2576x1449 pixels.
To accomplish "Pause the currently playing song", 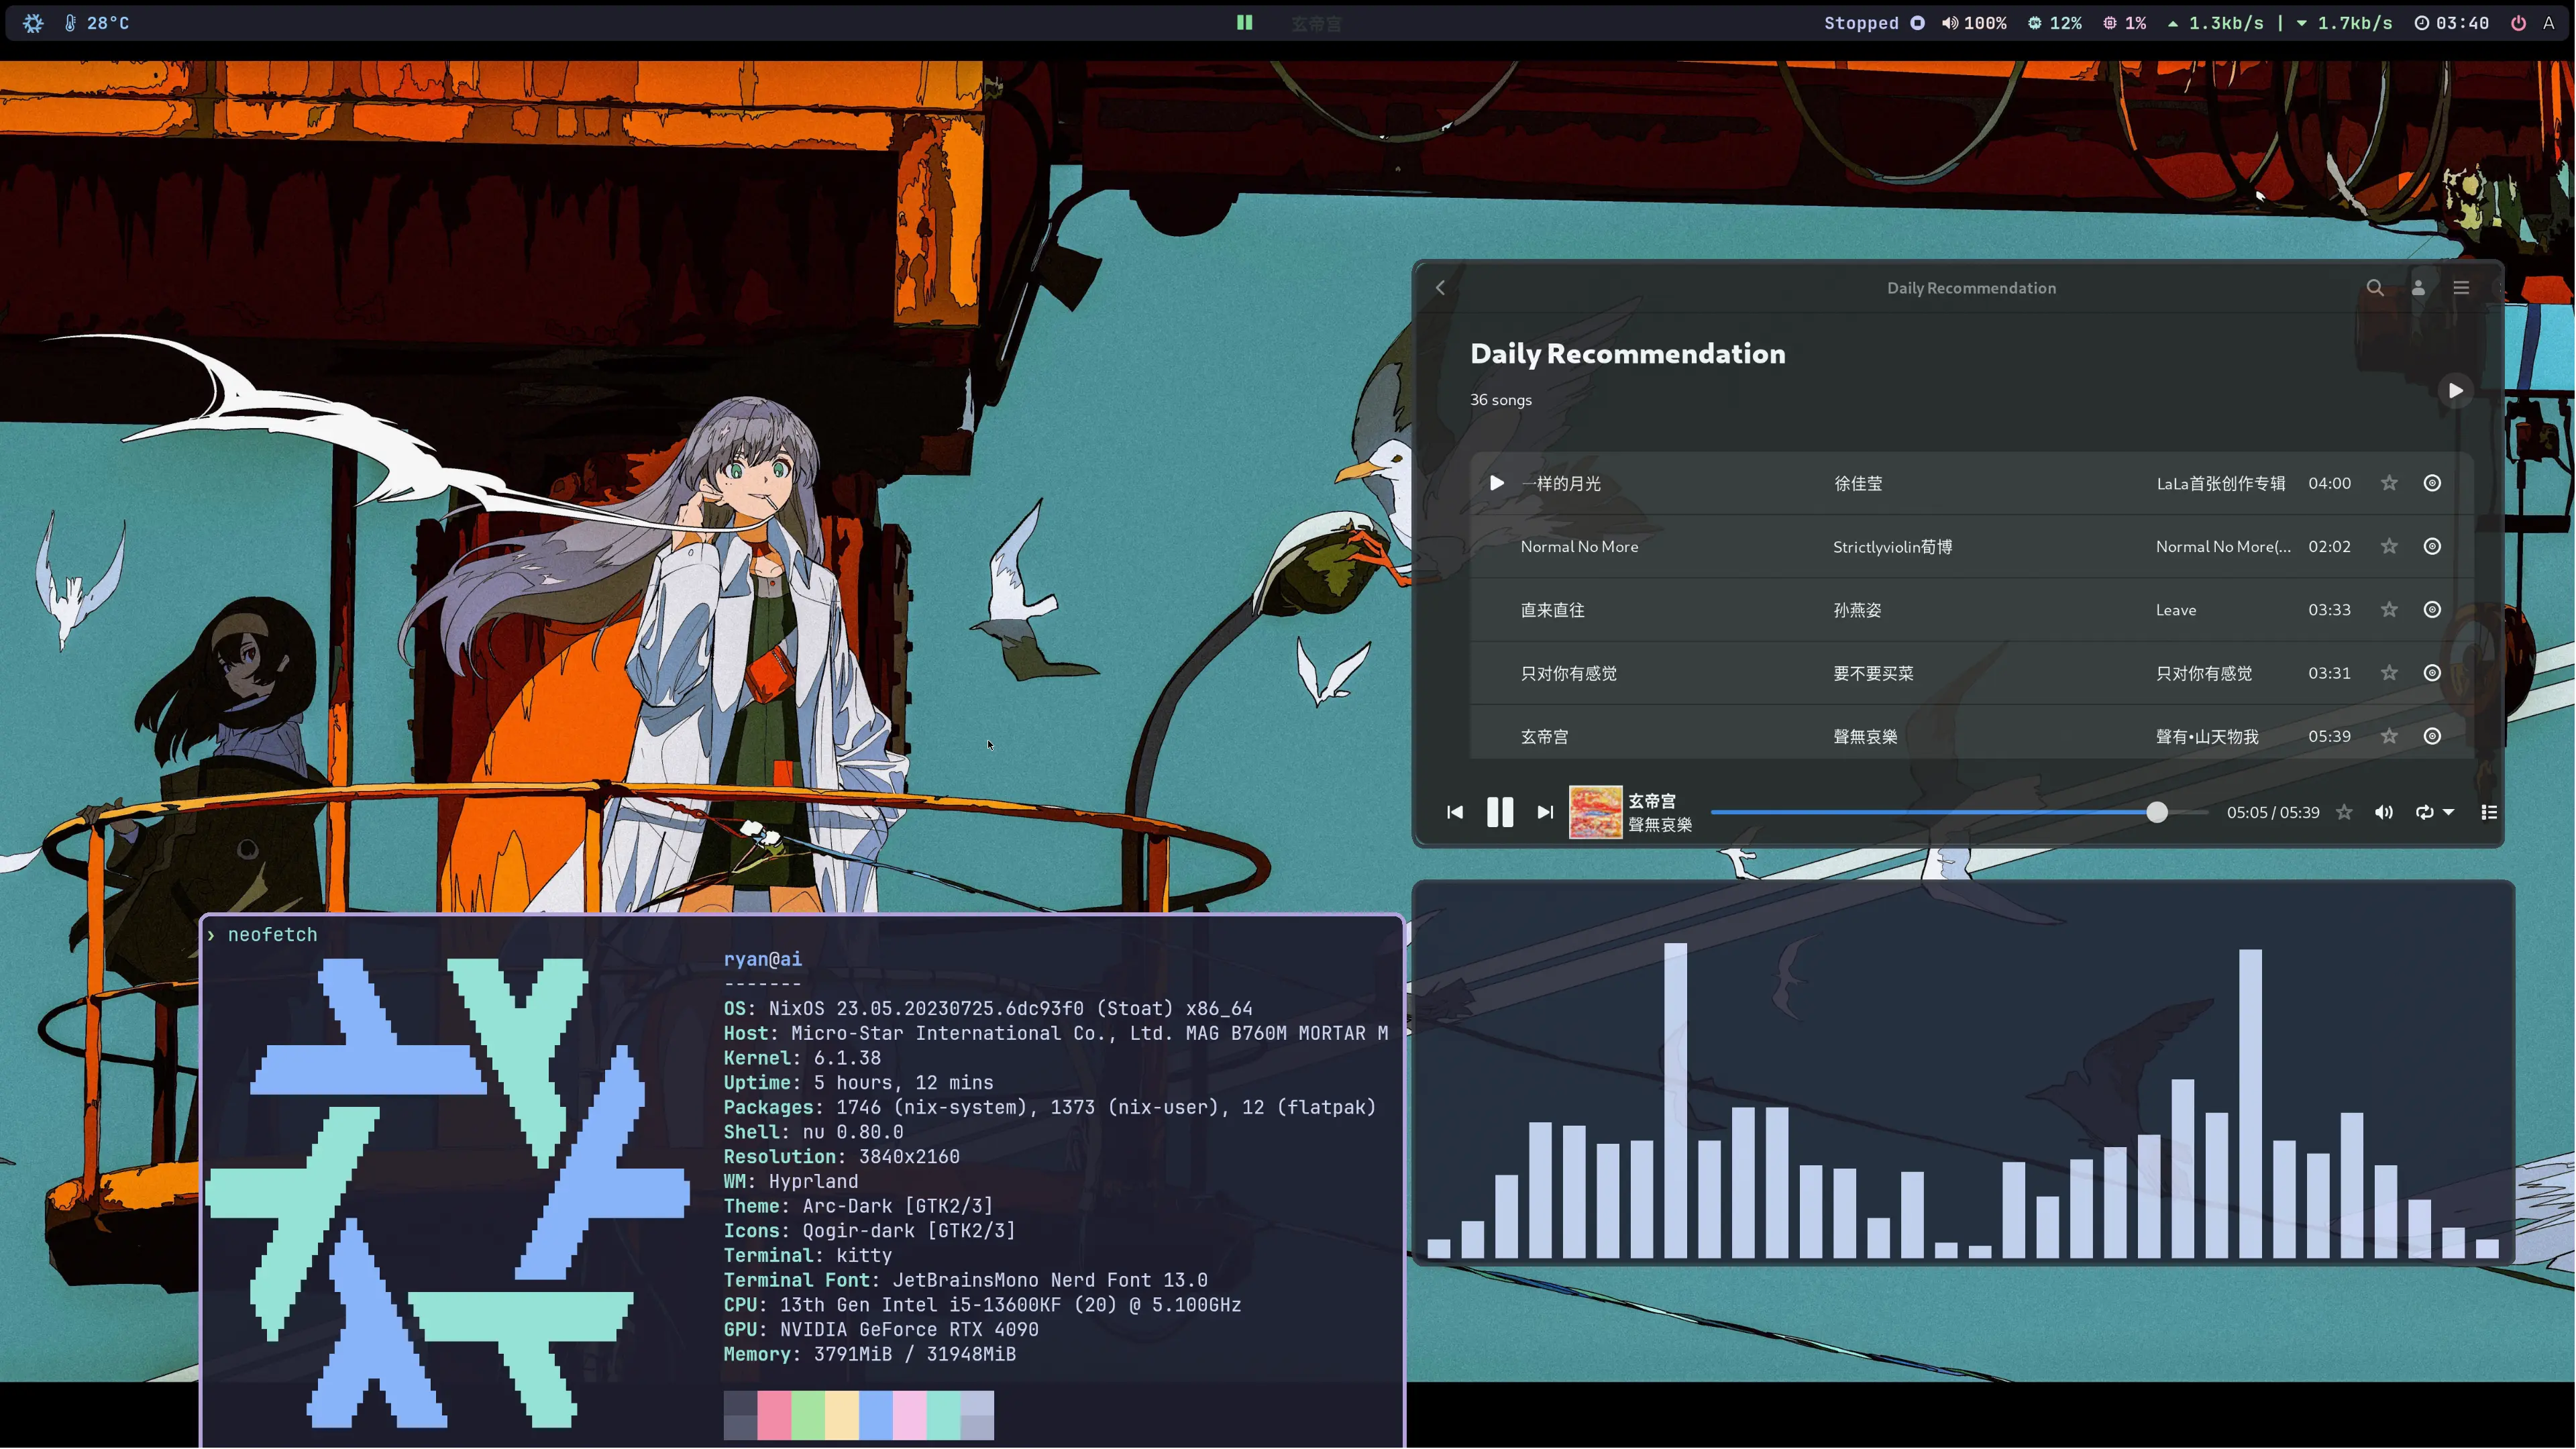I will [1500, 812].
